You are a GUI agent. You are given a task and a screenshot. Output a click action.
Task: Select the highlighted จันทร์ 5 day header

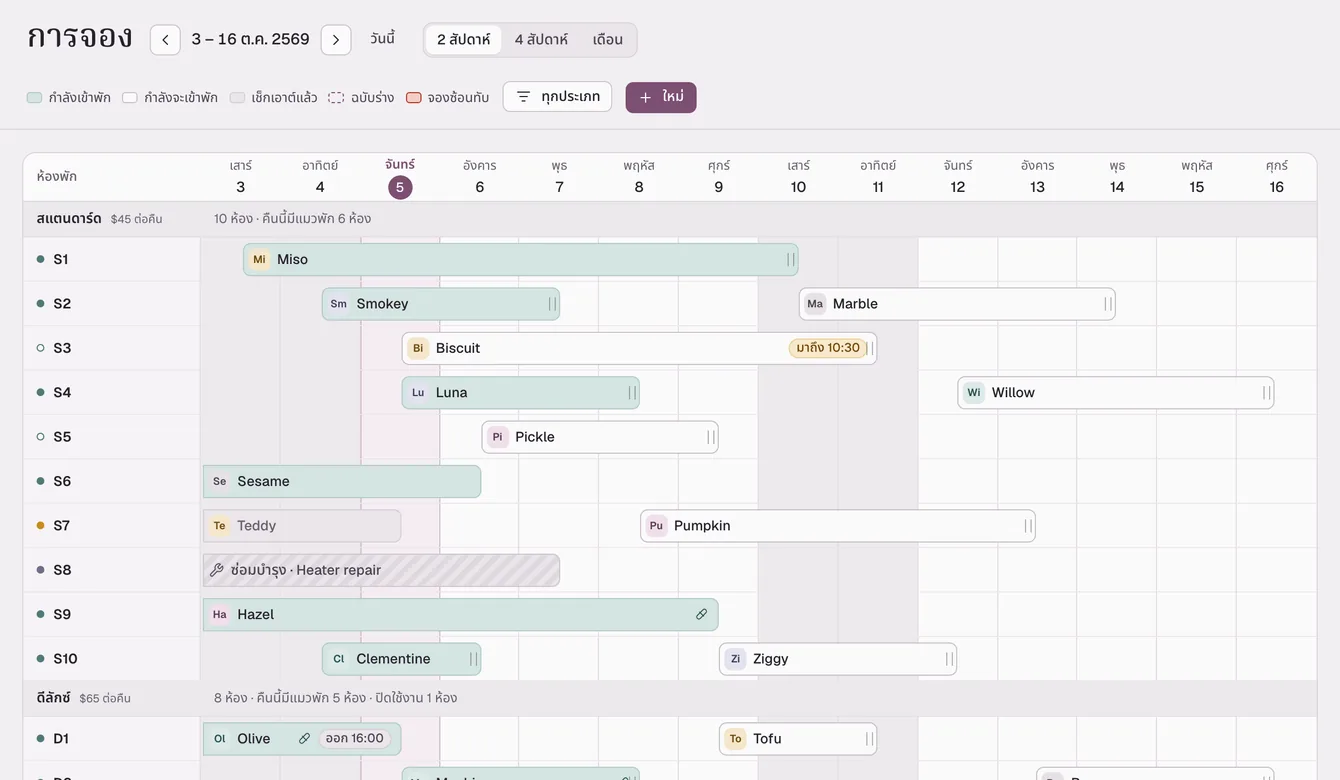pyautogui.click(x=400, y=176)
